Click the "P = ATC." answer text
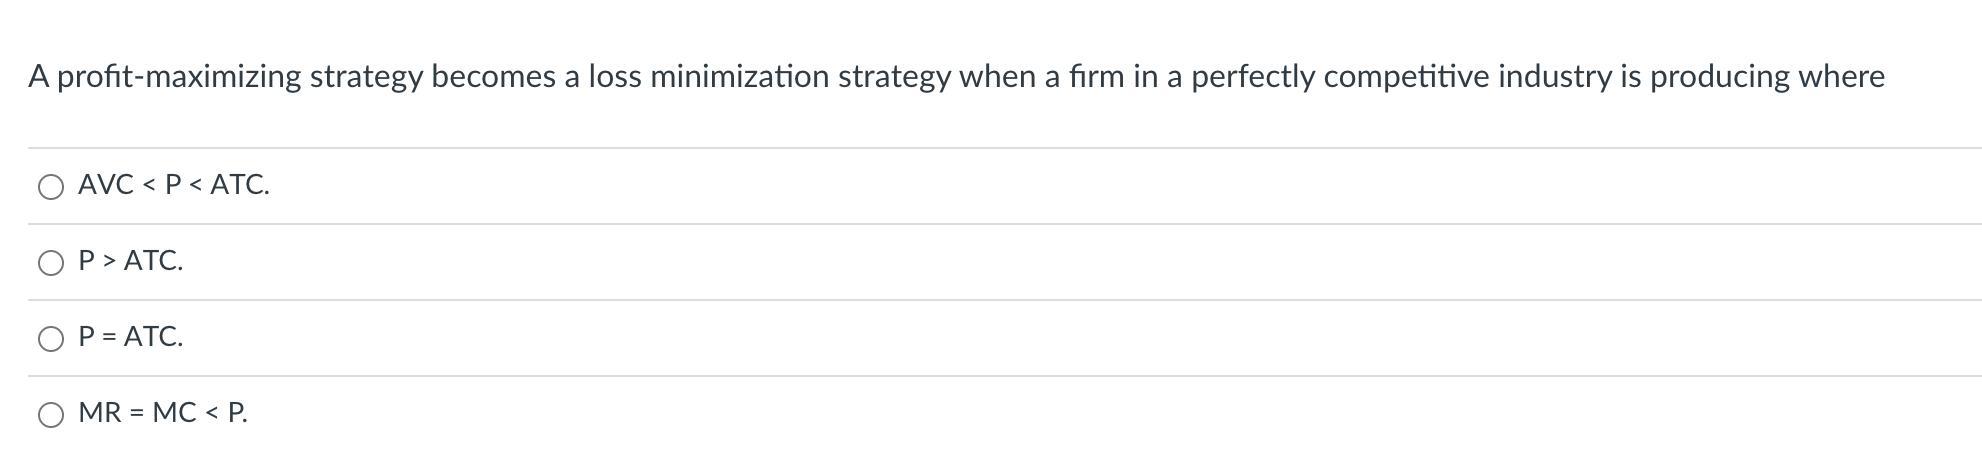The height and width of the screenshot is (474, 1982). pyautogui.click(x=131, y=337)
